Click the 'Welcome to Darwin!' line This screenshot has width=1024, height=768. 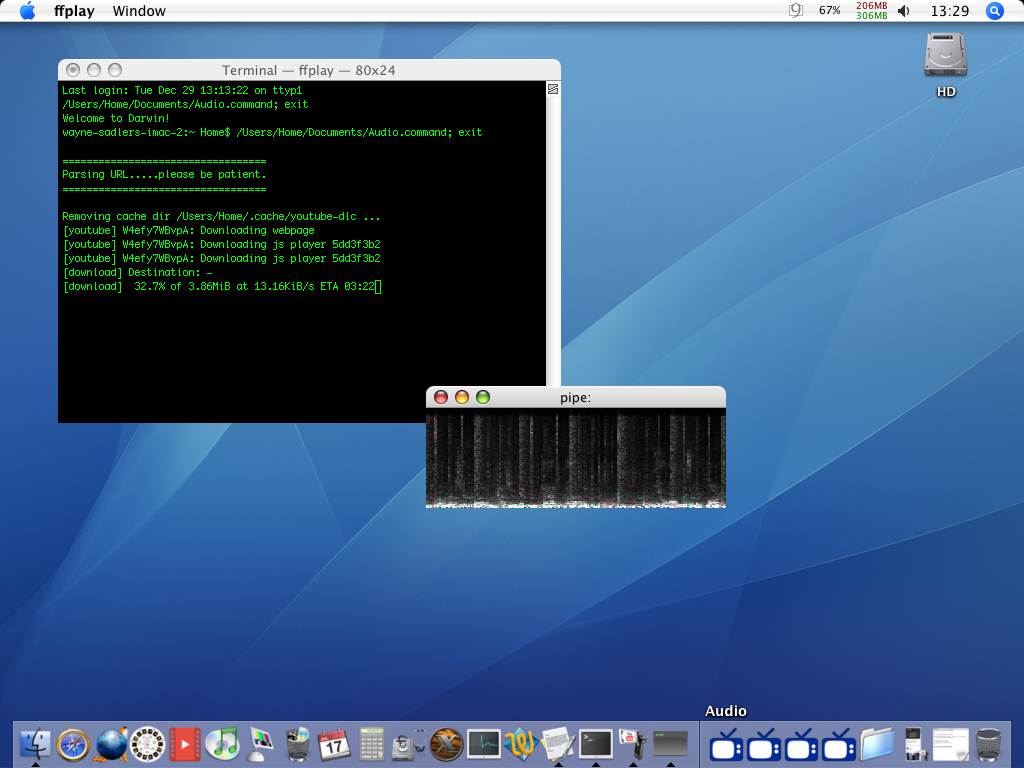(x=116, y=118)
